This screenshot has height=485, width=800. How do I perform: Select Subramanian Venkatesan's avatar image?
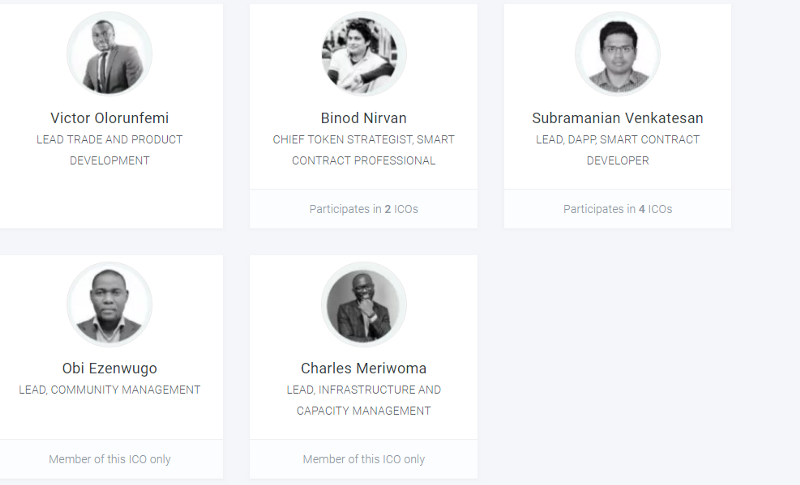point(617,55)
